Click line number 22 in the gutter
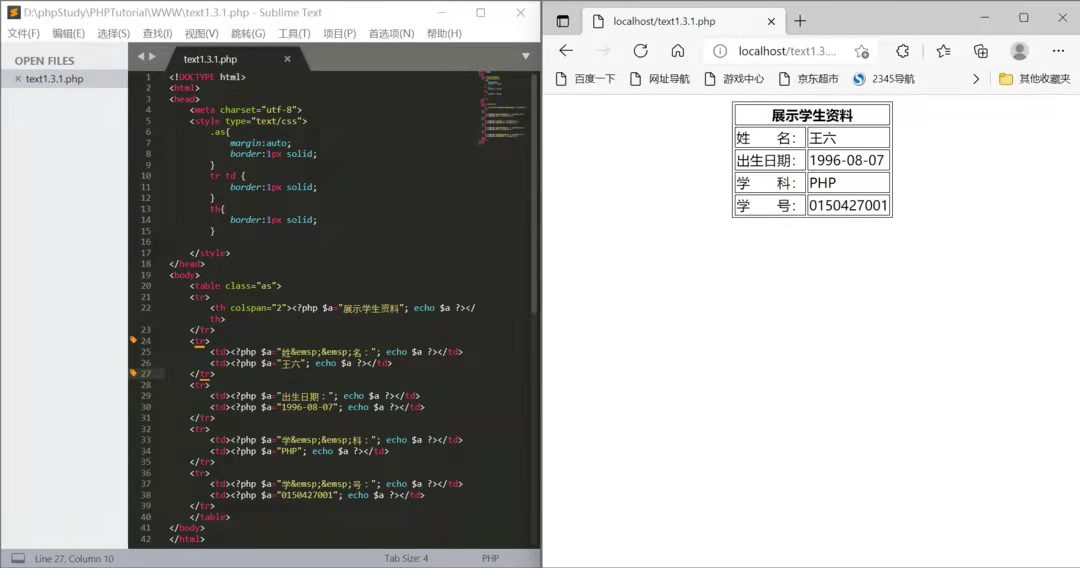The height and width of the screenshot is (568, 1080). [145, 308]
